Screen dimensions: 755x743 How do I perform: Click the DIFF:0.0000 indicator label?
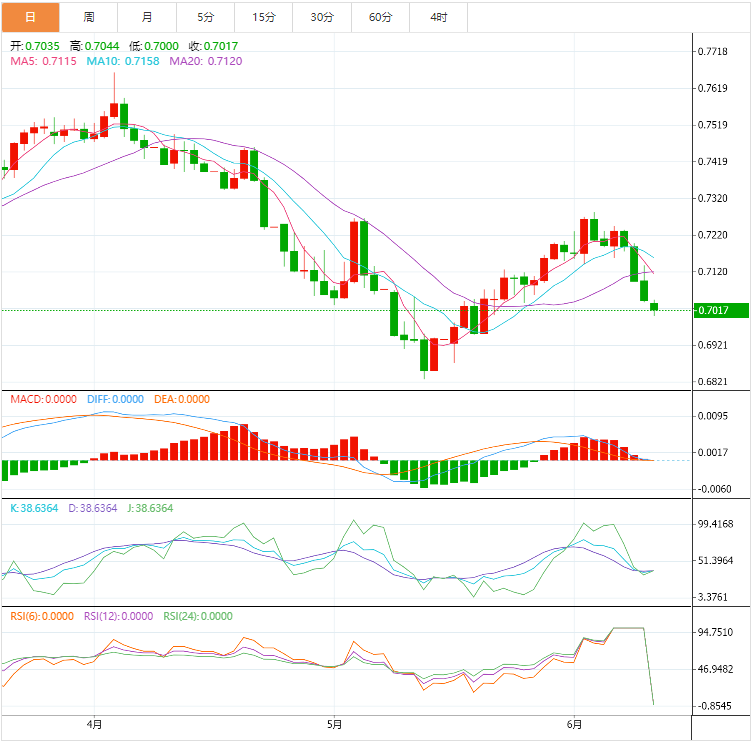115,399
